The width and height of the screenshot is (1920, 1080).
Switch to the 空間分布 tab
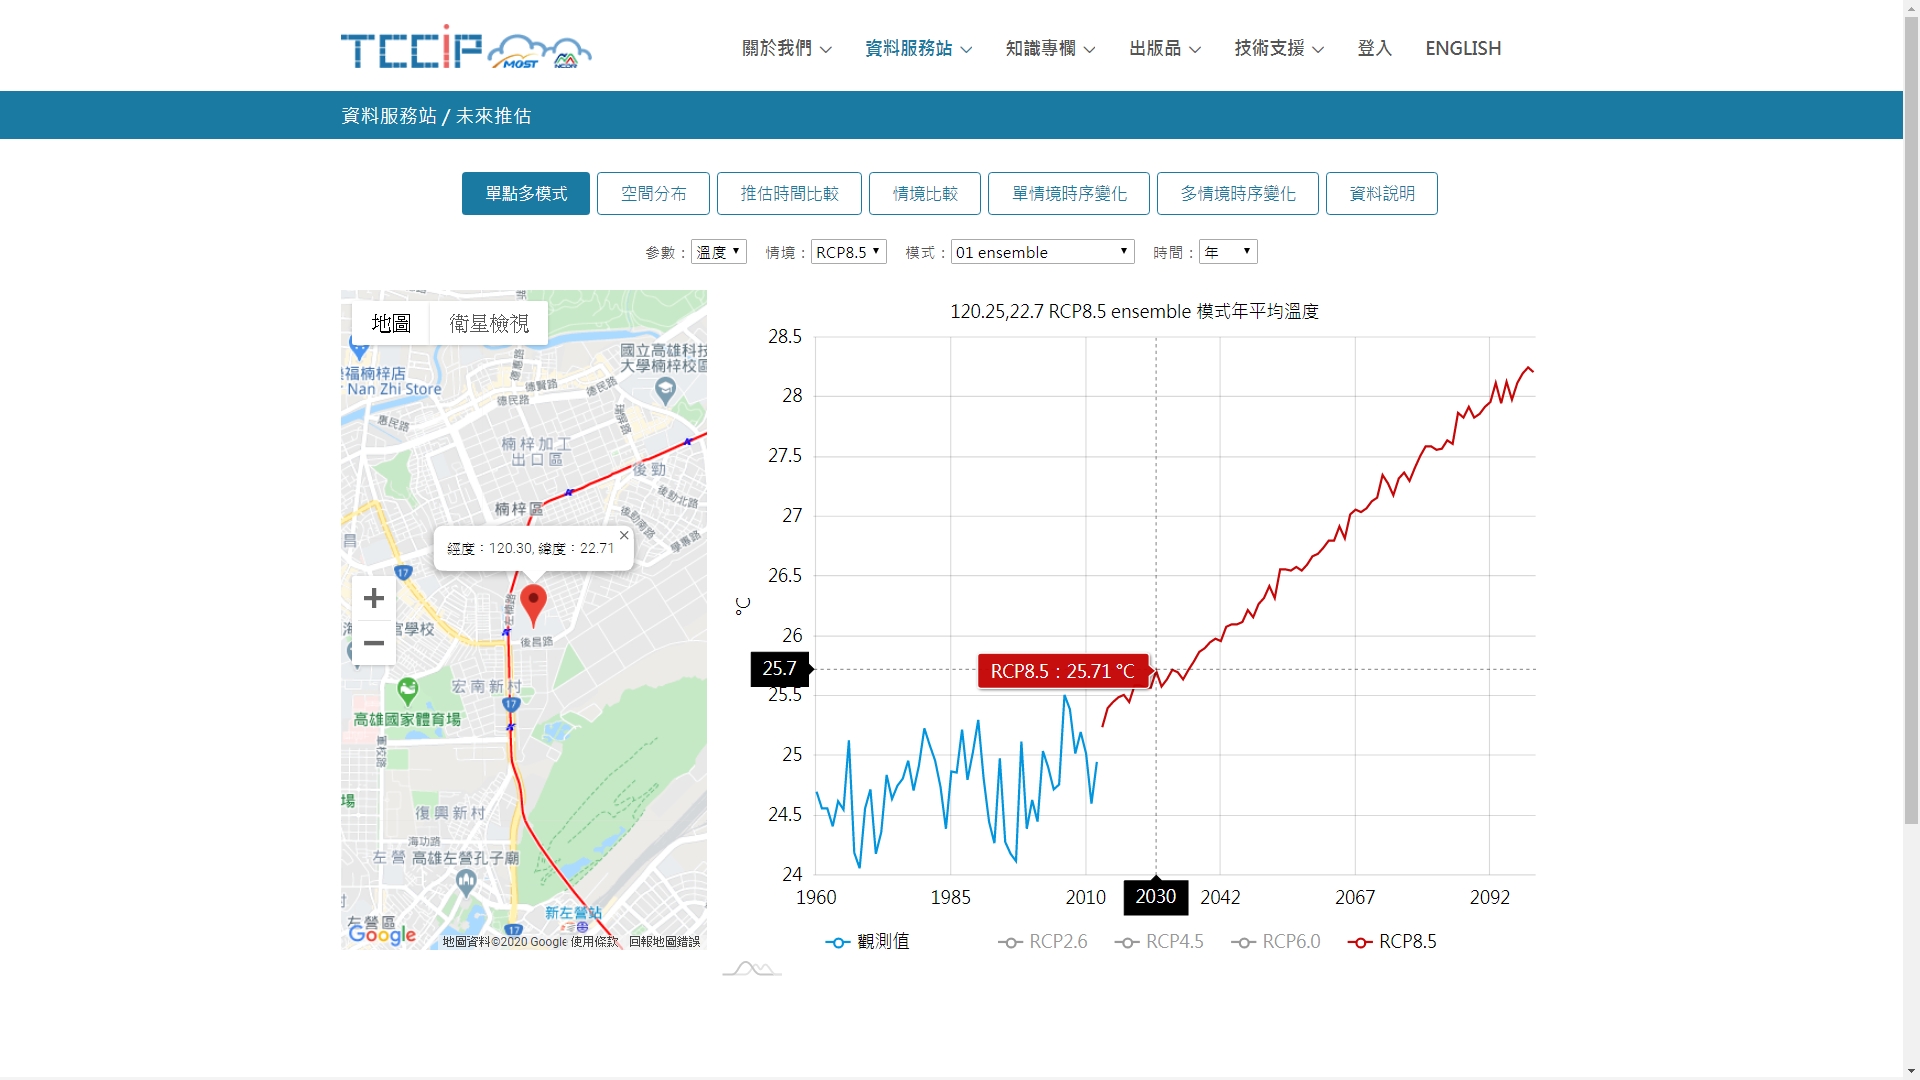[653, 193]
